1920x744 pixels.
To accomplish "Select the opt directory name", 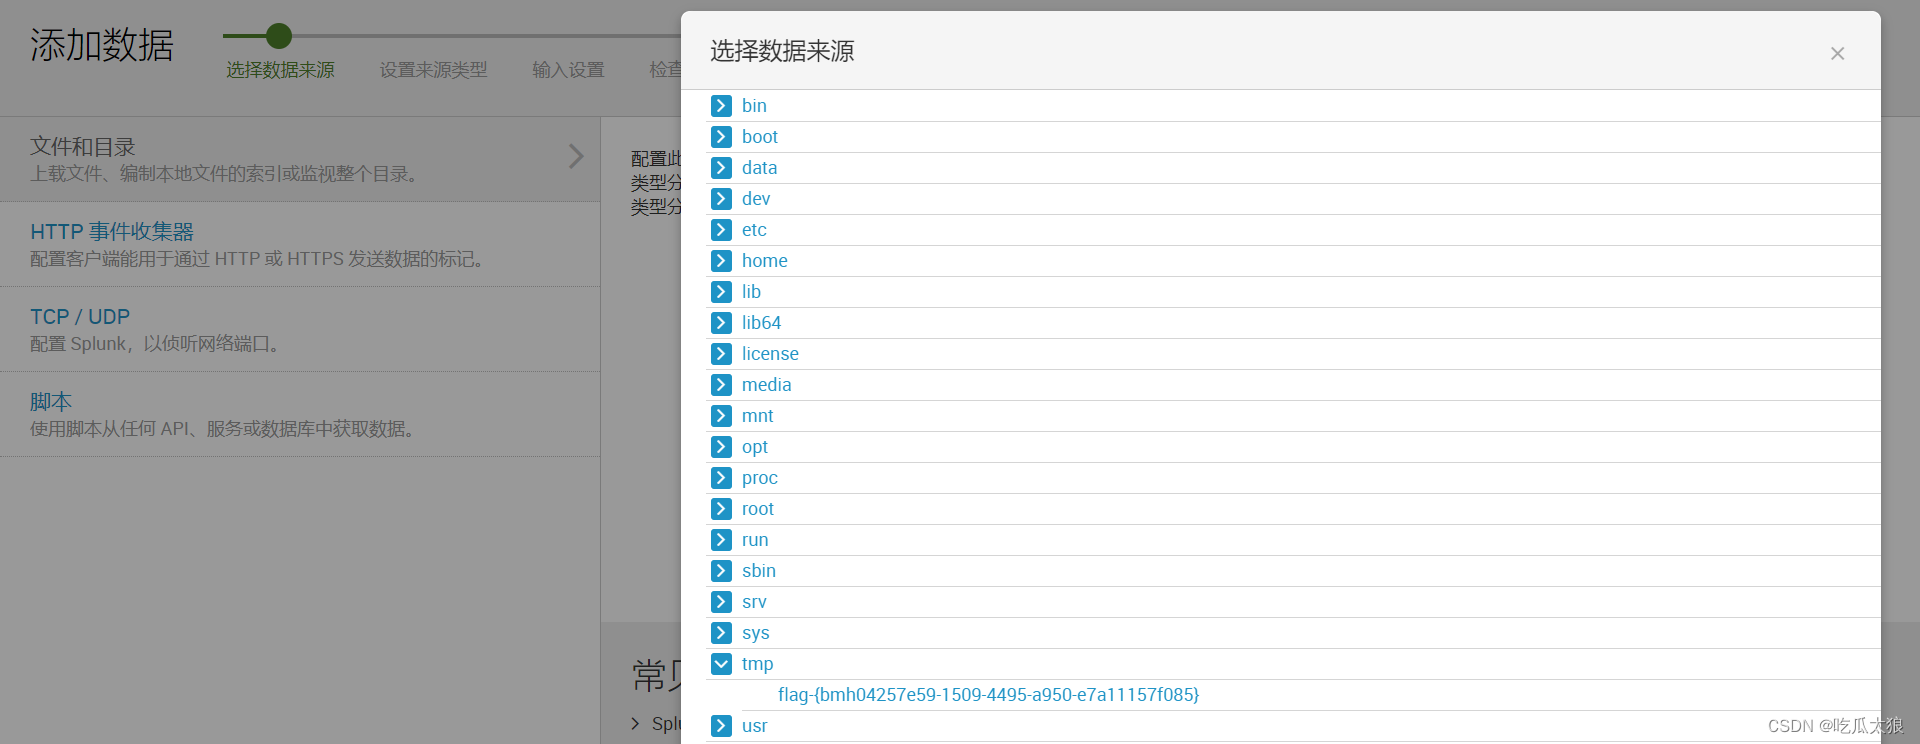I will (x=755, y=447).
